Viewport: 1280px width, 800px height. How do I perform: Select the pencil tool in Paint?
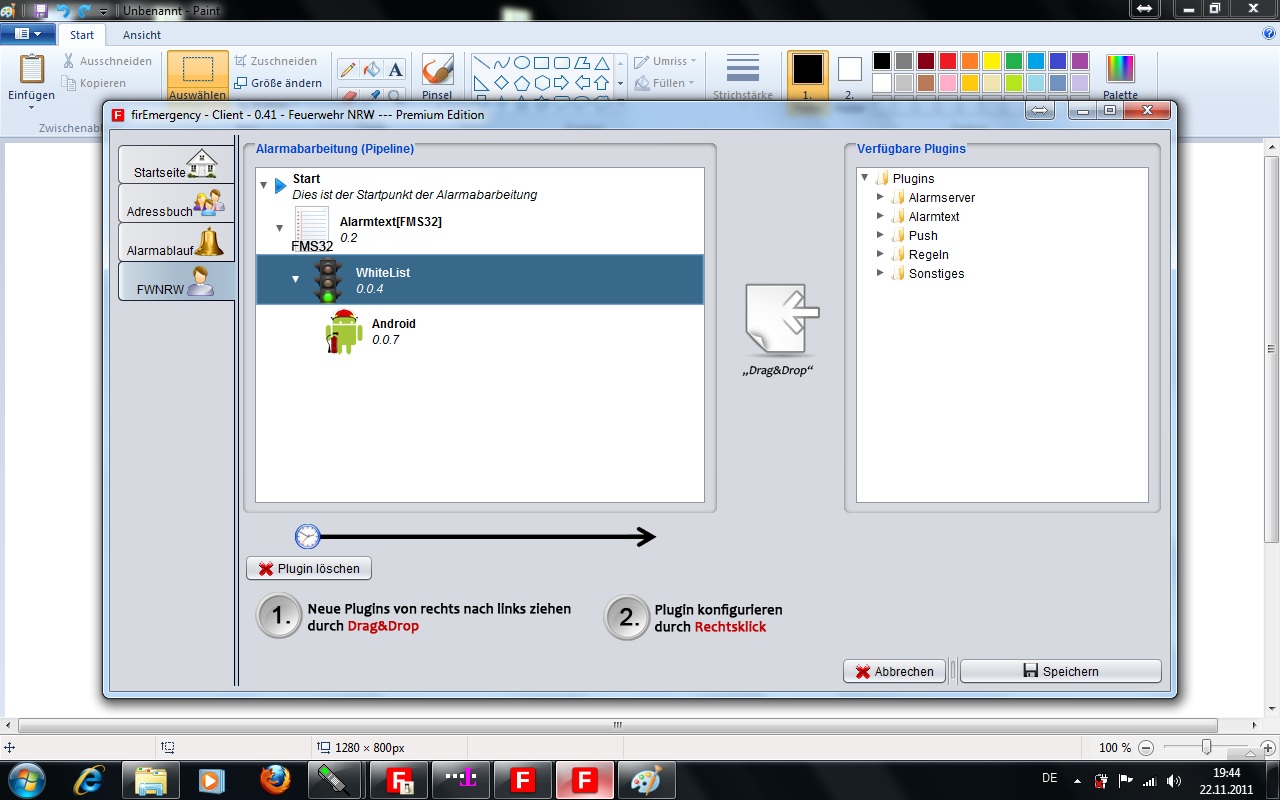[348, 69]
